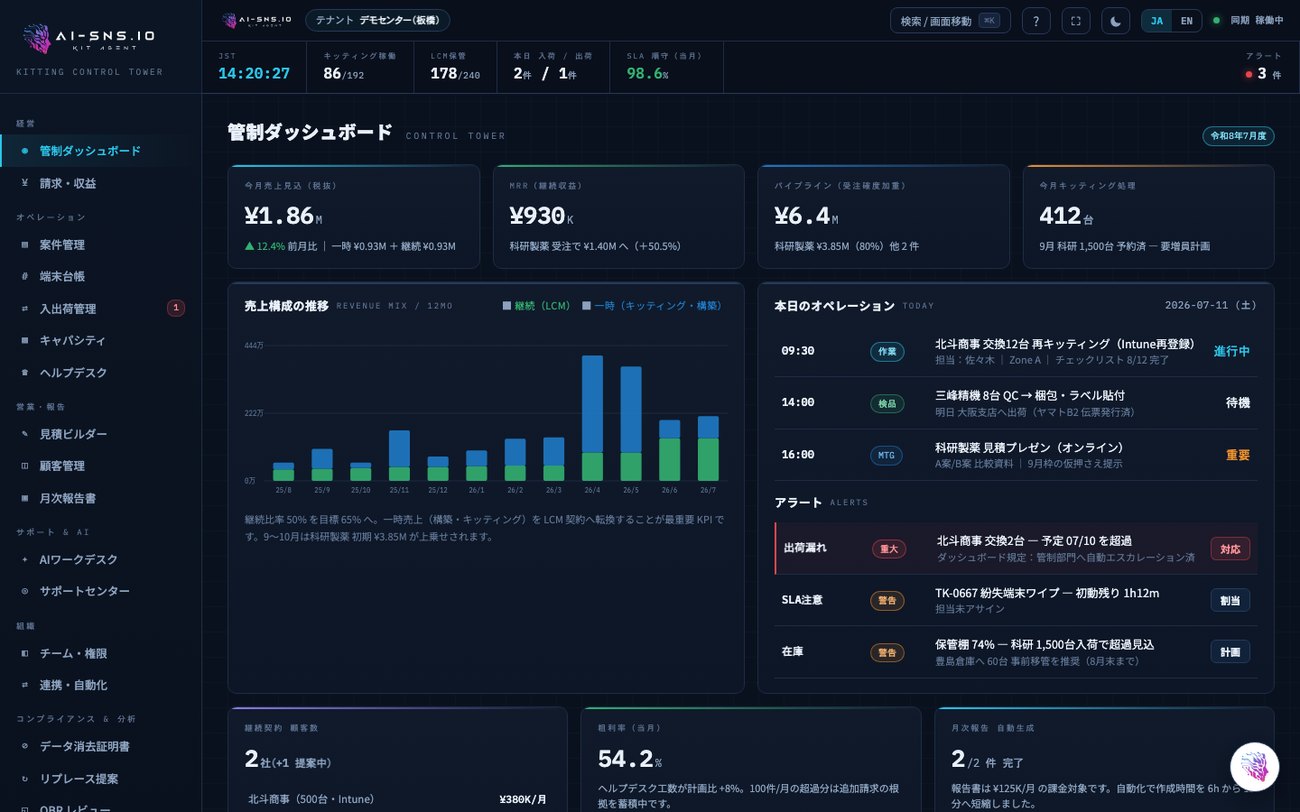Click the 見積ビルダー sidebar icon

(25, 434)
